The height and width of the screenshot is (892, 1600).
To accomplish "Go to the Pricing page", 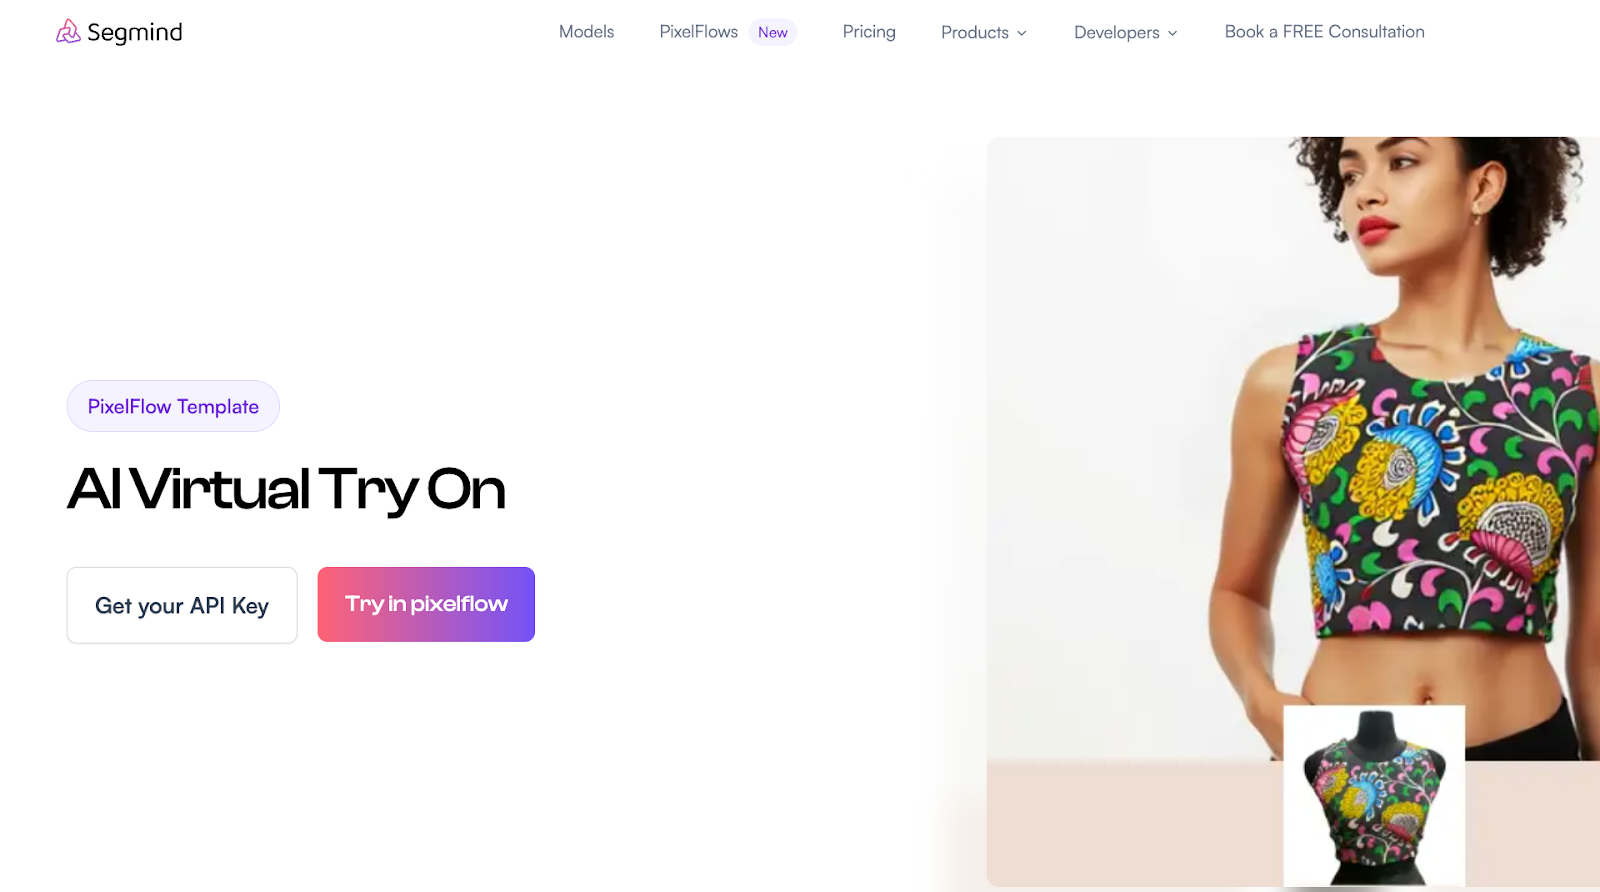I will pyautogui.click(x=869, y=32).
